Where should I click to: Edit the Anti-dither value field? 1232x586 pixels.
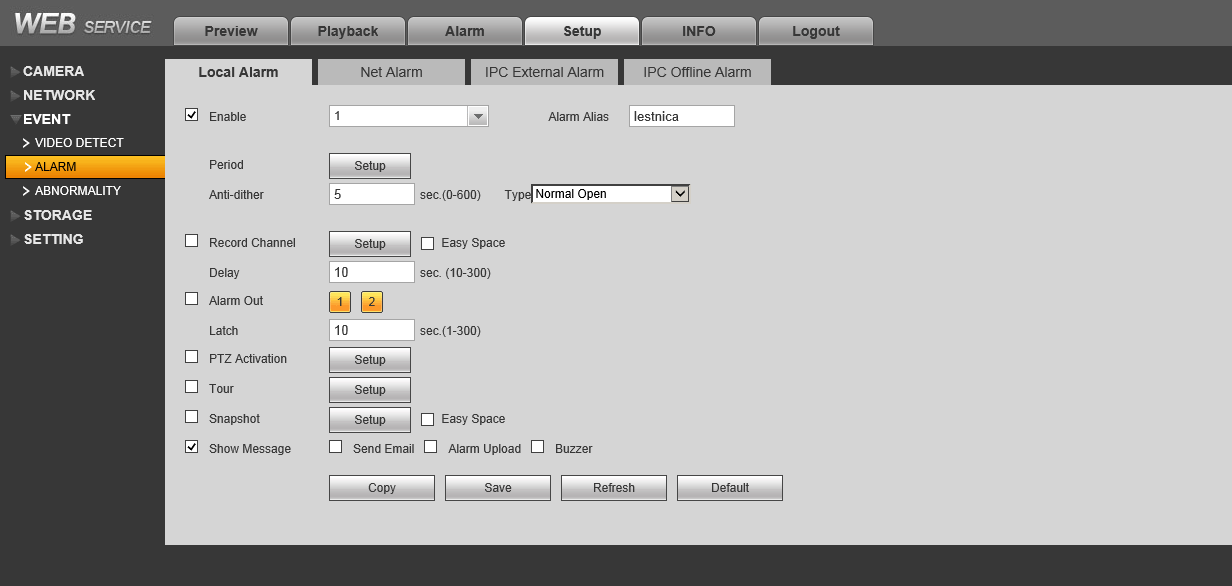tap(371, 194)
